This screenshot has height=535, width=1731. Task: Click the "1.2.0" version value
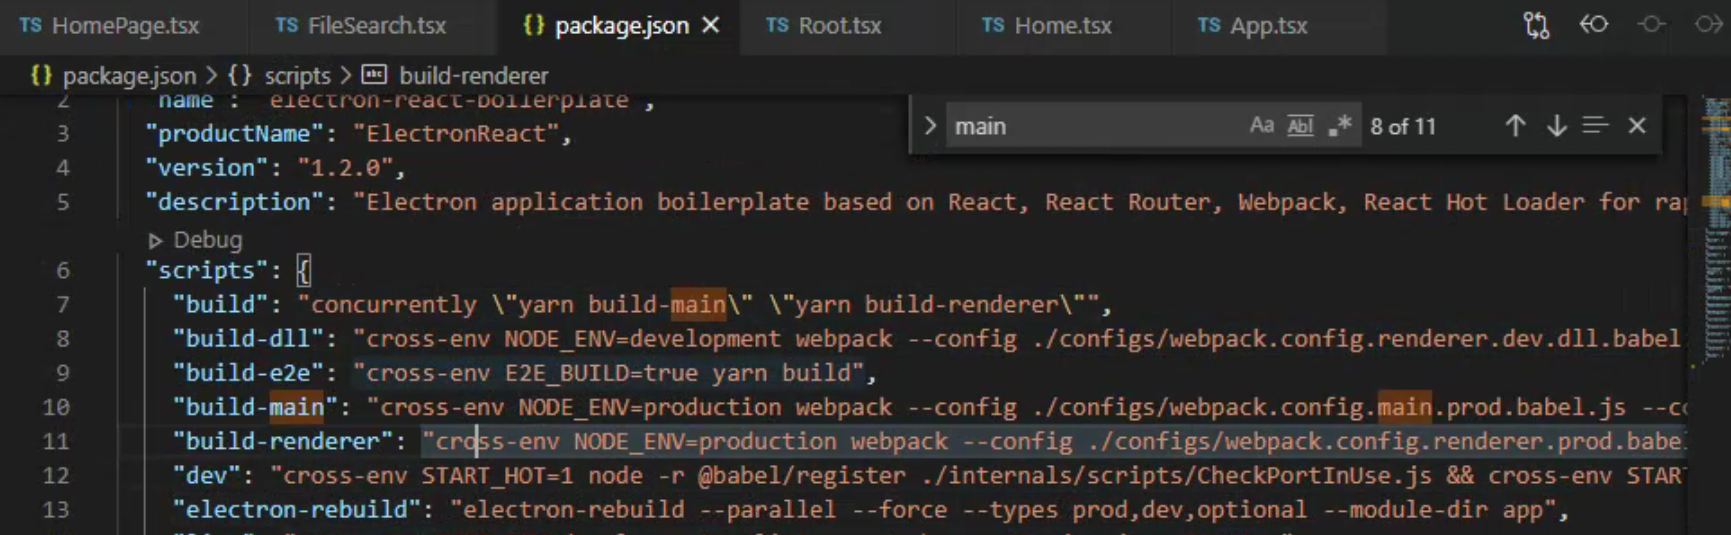[346, 168]
